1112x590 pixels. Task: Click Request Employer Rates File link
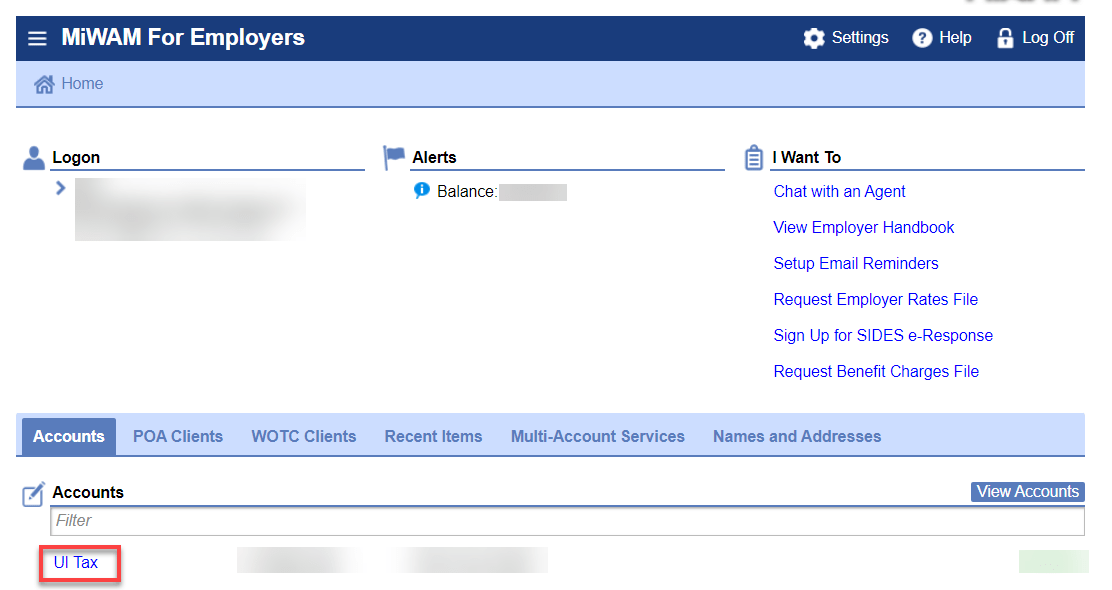click(876, 300)
